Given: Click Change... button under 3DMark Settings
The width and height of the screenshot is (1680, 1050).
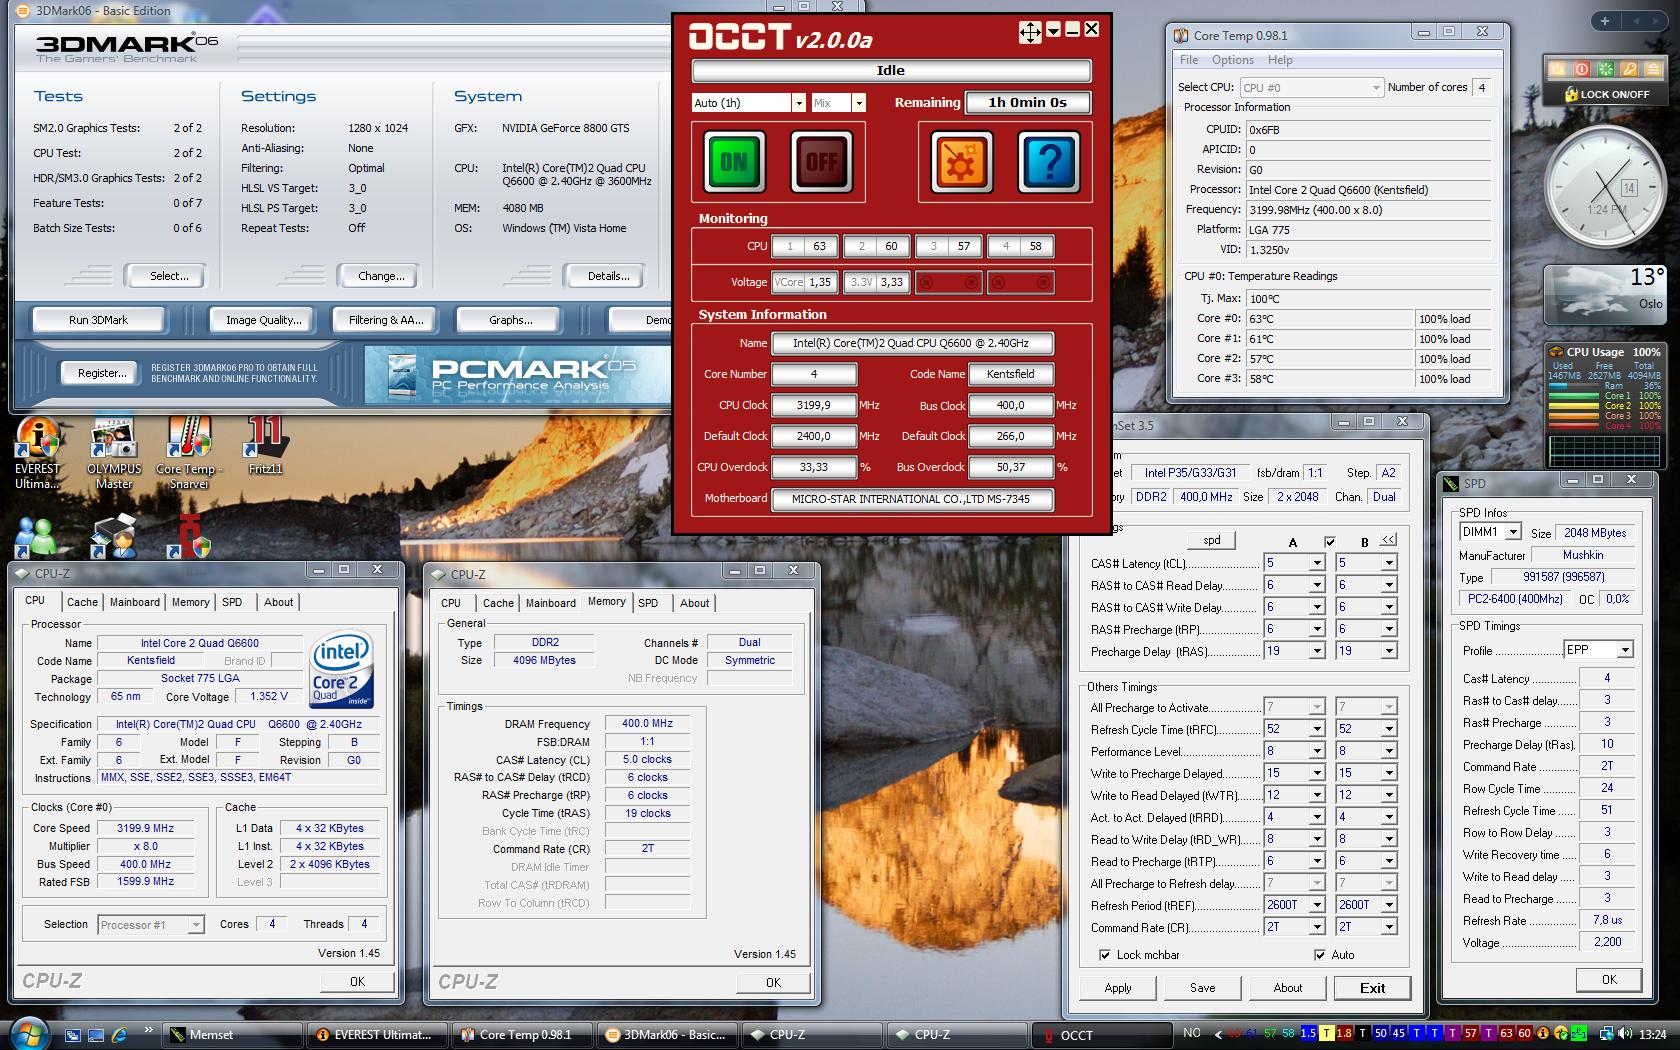Looking at the screenshot, I should click(x=381, y=276).
